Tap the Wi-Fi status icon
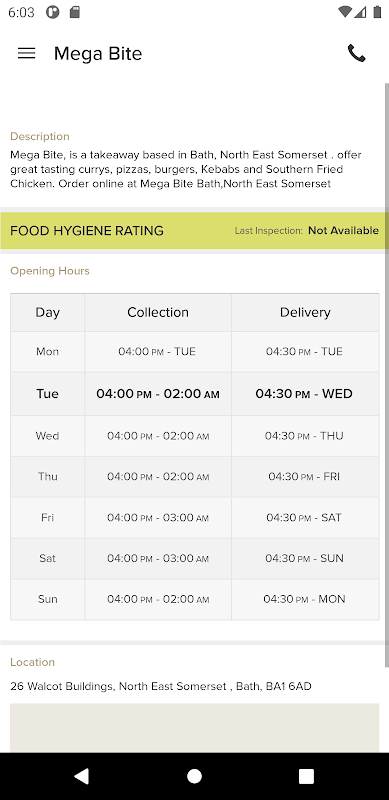This screenshot has width=389, height=800. (x=345, y=12)
